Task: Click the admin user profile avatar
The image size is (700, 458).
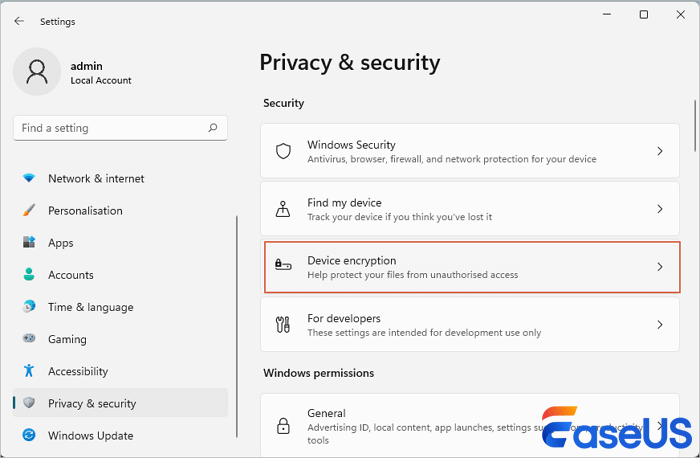Action: pos(37,73)
